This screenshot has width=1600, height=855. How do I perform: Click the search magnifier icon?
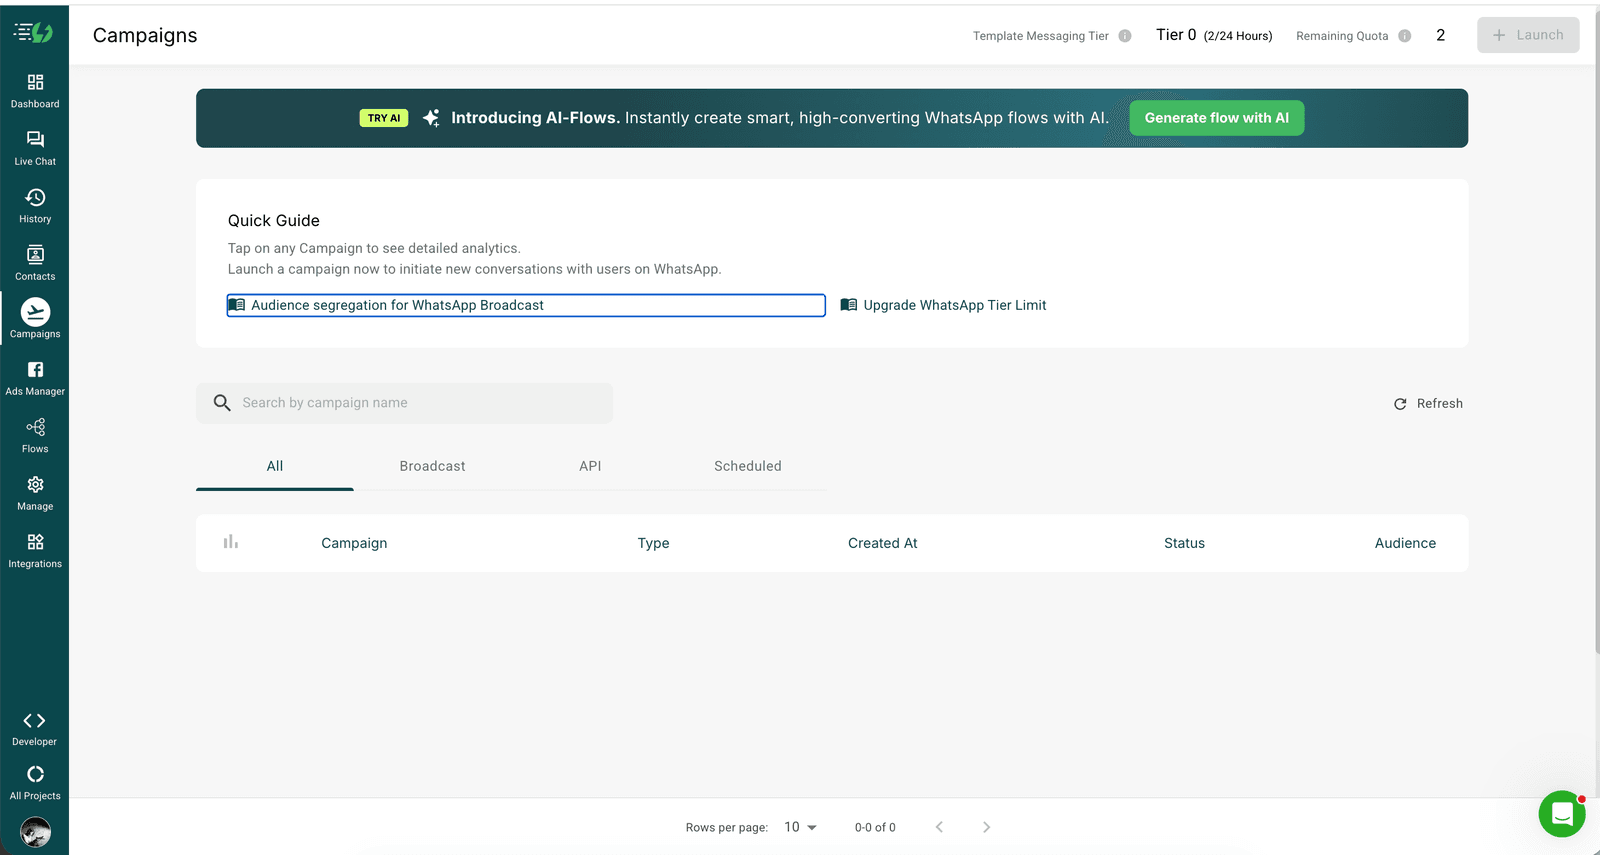pyautogui.click(x=222, y=403)
